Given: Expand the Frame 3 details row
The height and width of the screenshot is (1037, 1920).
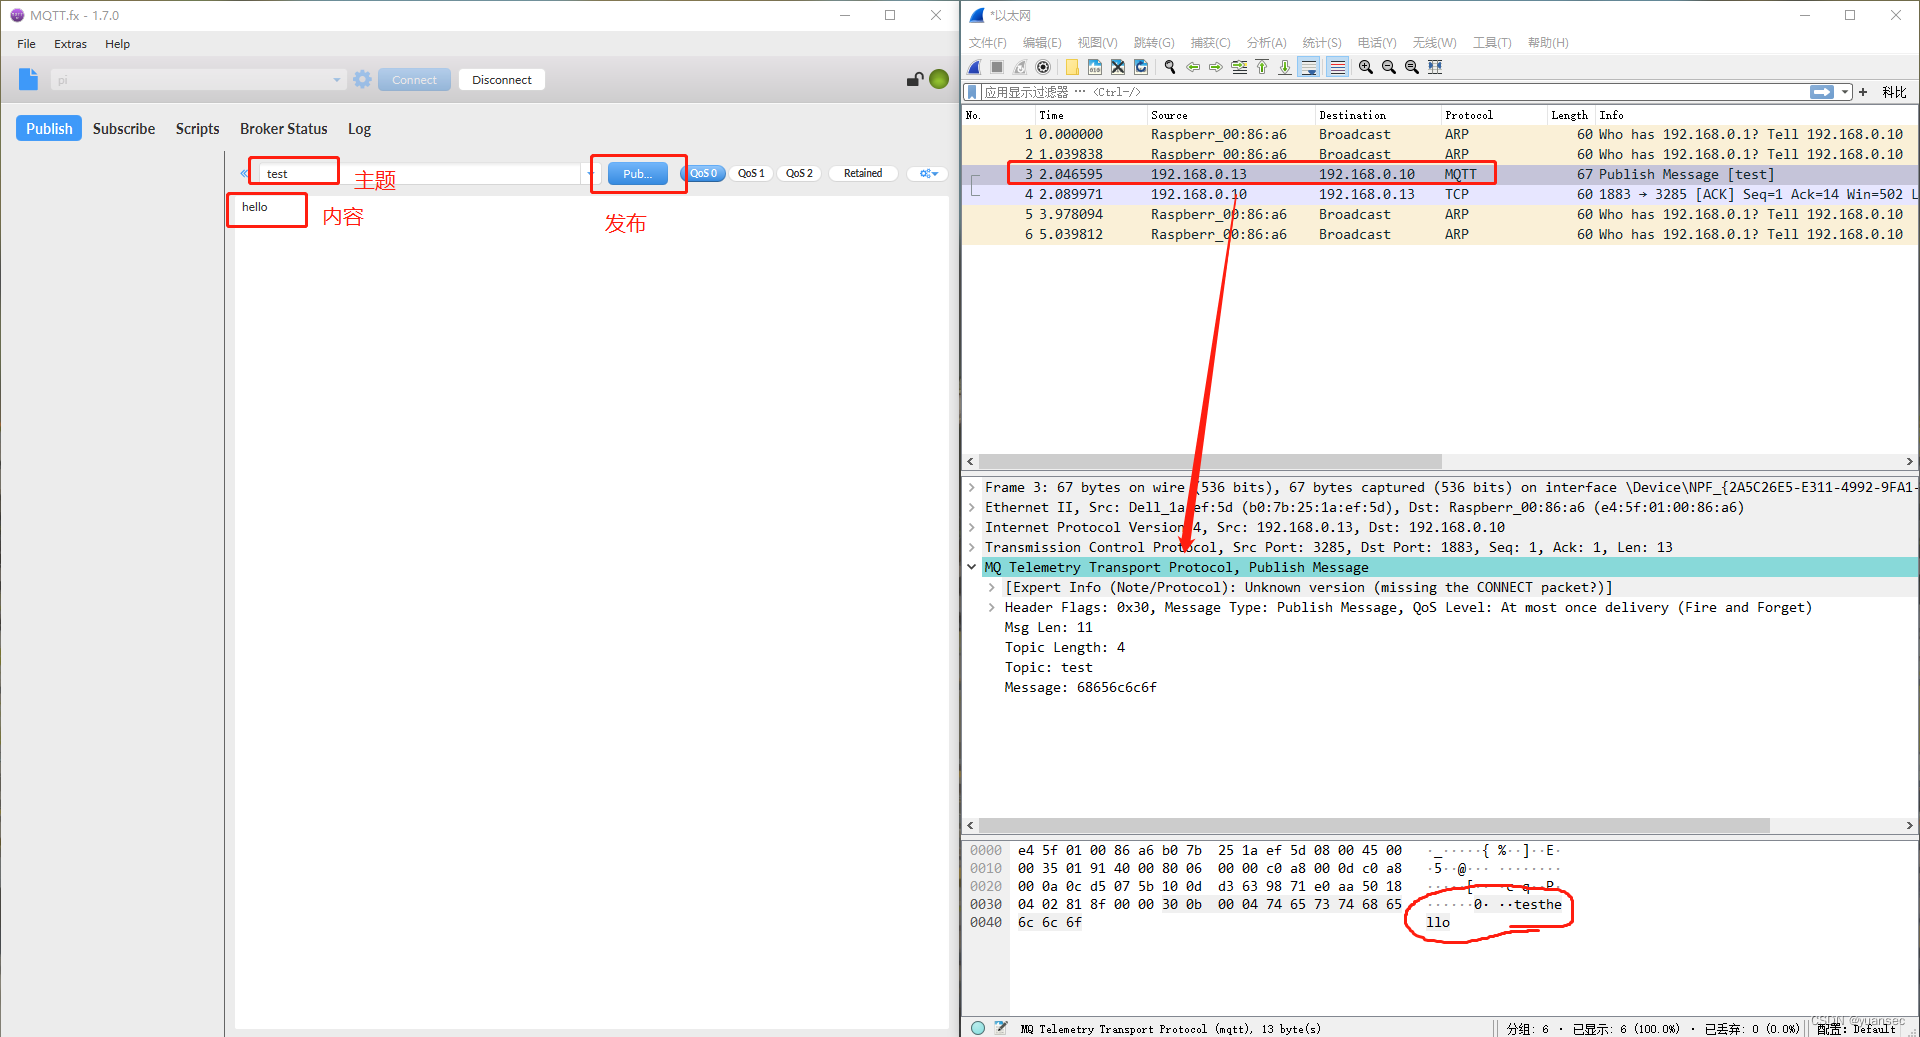Looking at the screenshot, I should pos(971,487).
